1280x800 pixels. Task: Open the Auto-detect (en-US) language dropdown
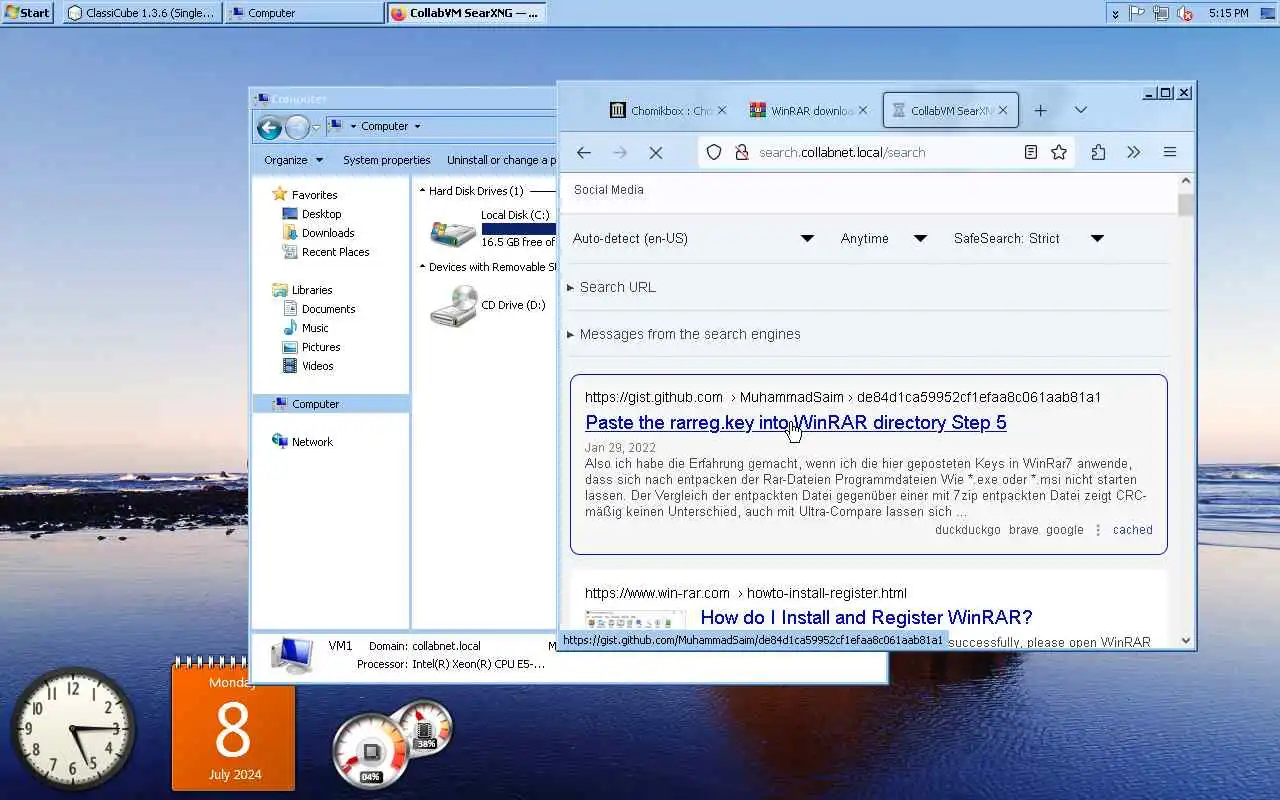693,238
